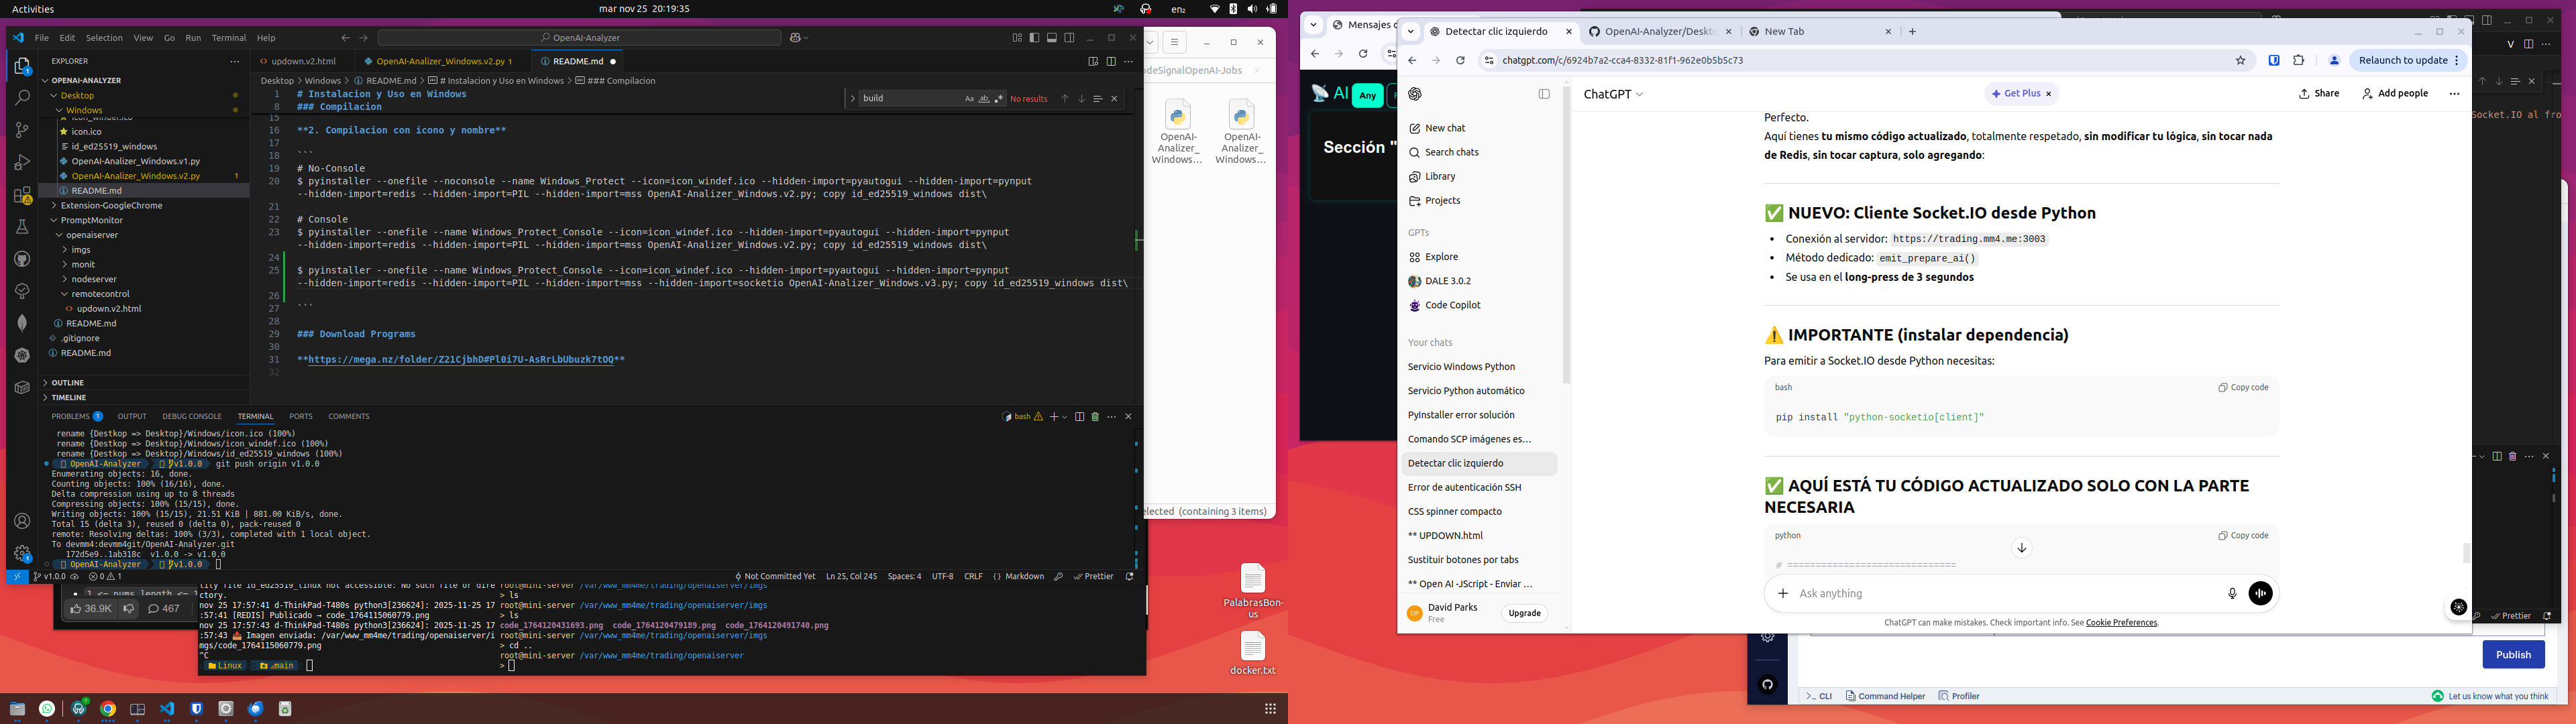The image size is (2576, 724).
Task: Click Copy code on the bash snippet
Action: [2243, 387]
